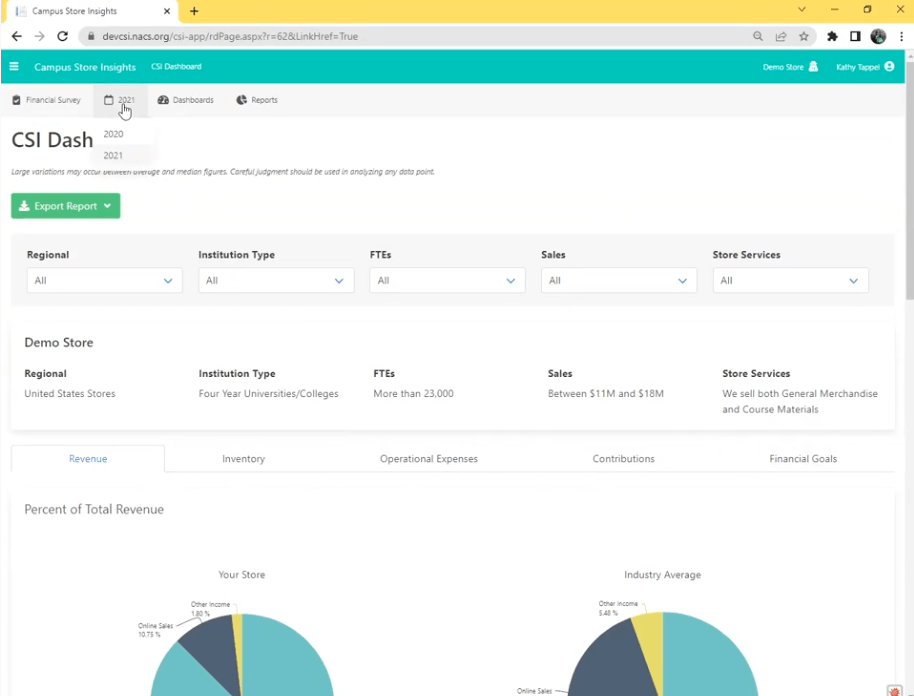914x696 pixels.
Task: Toggle the browser side panel icon
Action: pos(855,36)
